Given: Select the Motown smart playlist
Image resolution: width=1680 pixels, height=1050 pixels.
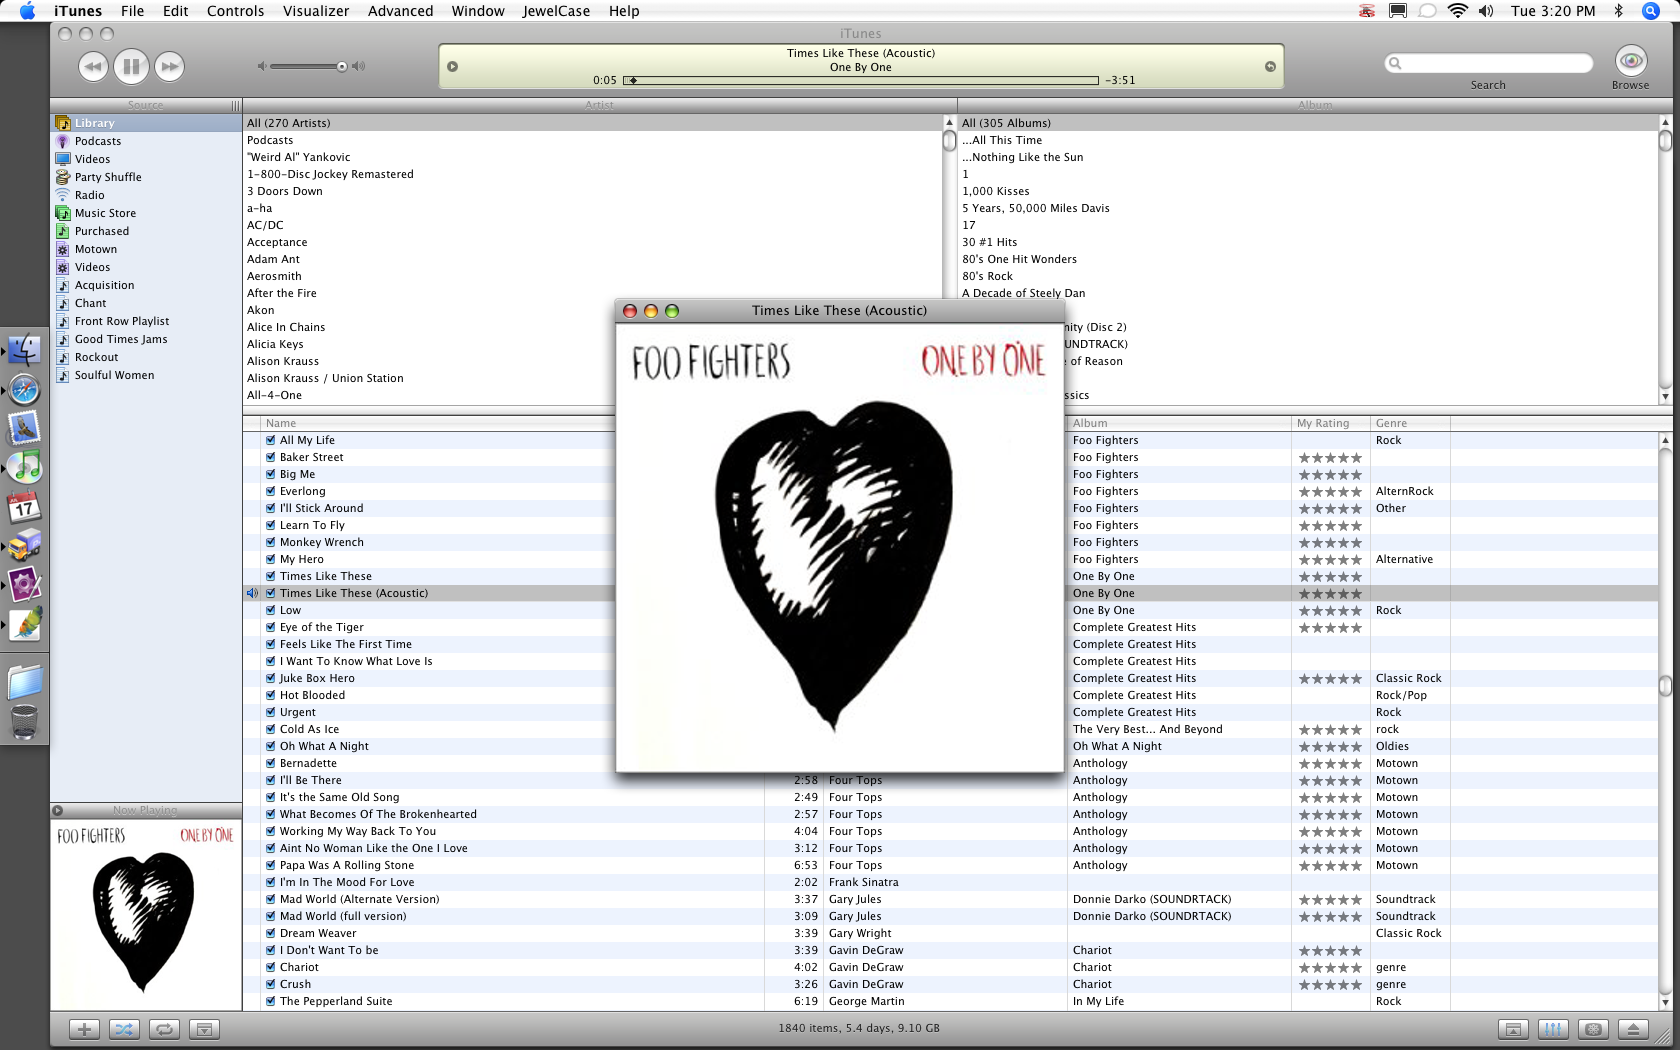Looking at the screenshot, I should coord(95,249).
